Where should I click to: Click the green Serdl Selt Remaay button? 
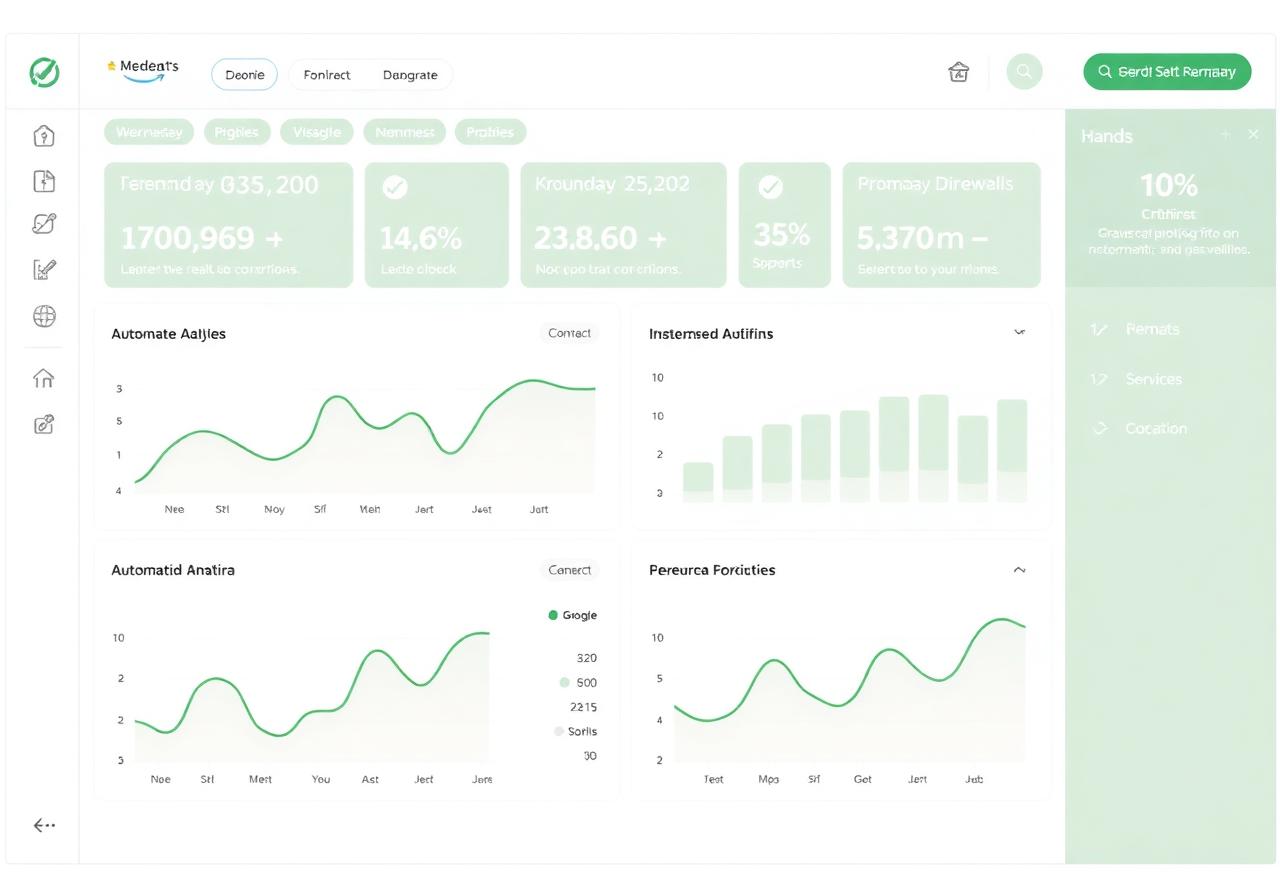click(1167, 72)
